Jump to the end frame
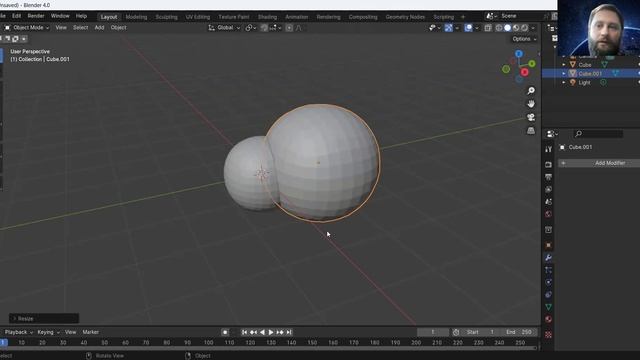 tap(289, 332)
